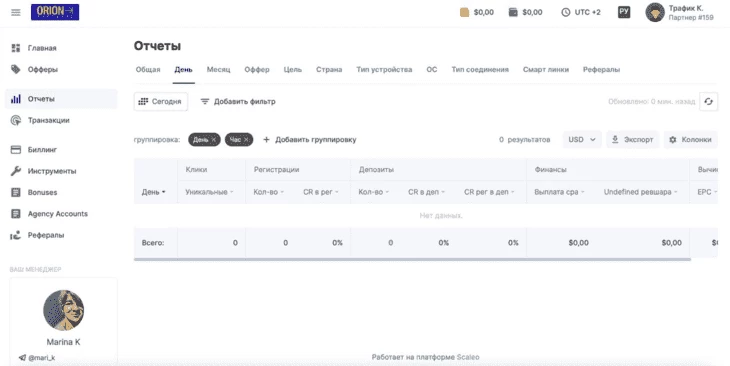Open the Колонки settings button
This screenshot has height=366, width=730.
[690, 140]
